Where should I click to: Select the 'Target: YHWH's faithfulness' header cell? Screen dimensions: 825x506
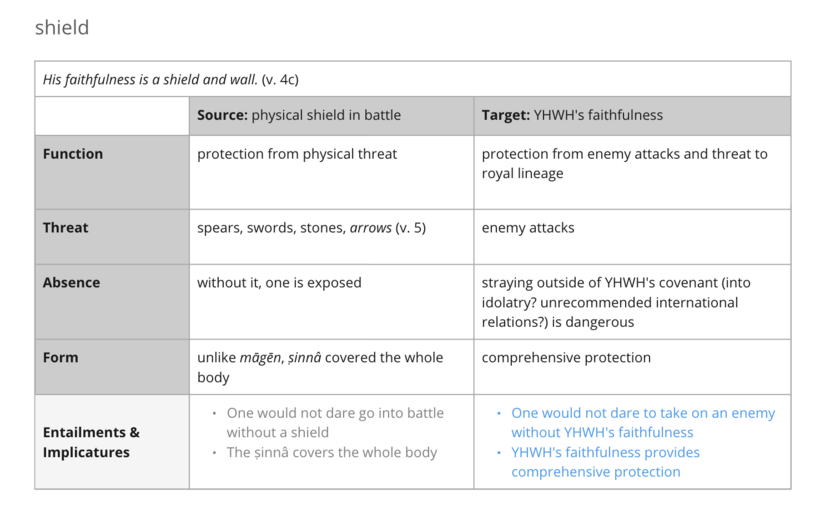click(572, 115)
